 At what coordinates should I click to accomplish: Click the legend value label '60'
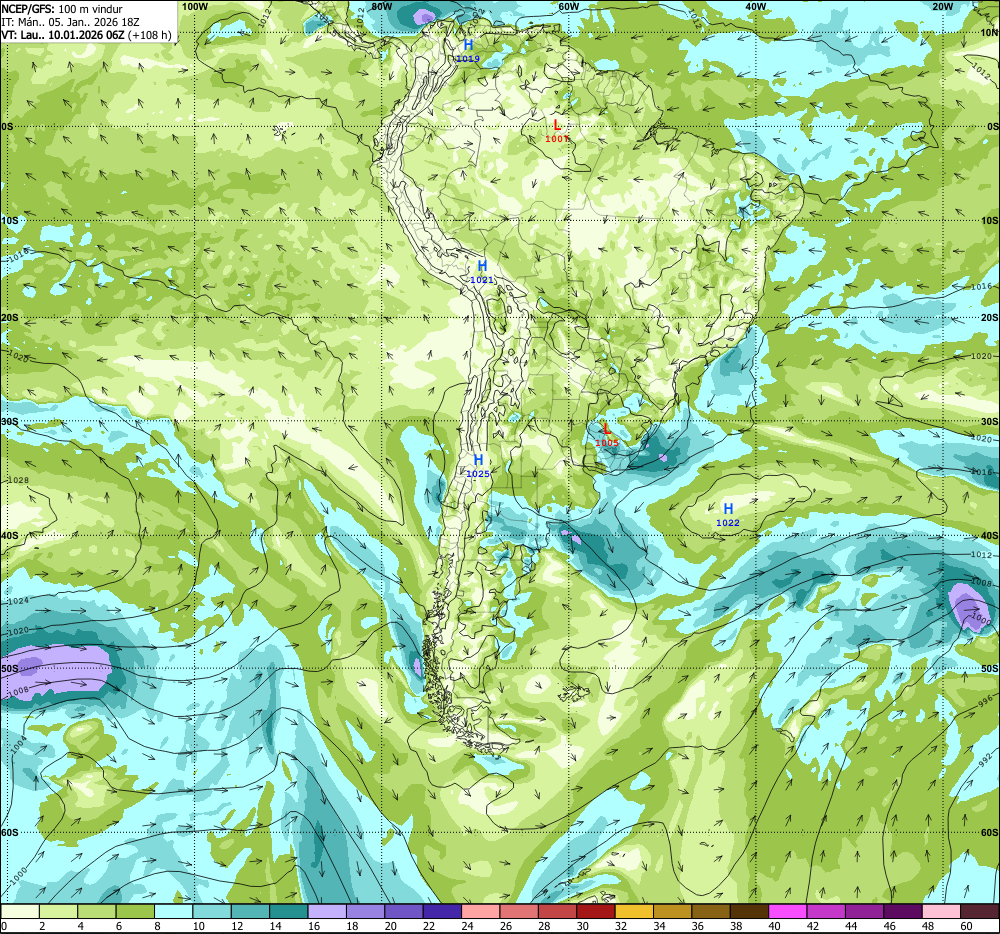pyautogui.click(x=966, y=926)
